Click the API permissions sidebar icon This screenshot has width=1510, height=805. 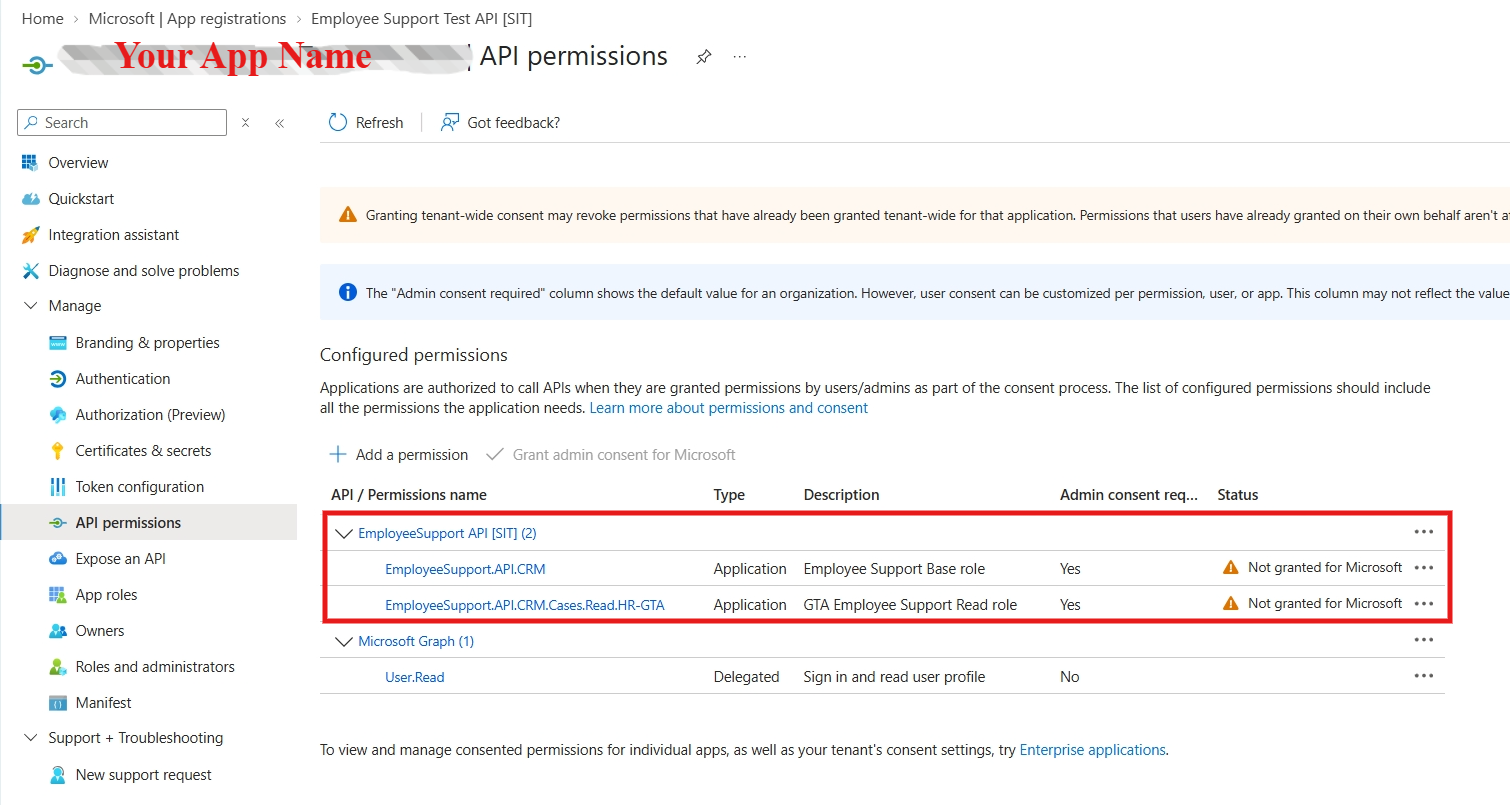pos(57,523)
